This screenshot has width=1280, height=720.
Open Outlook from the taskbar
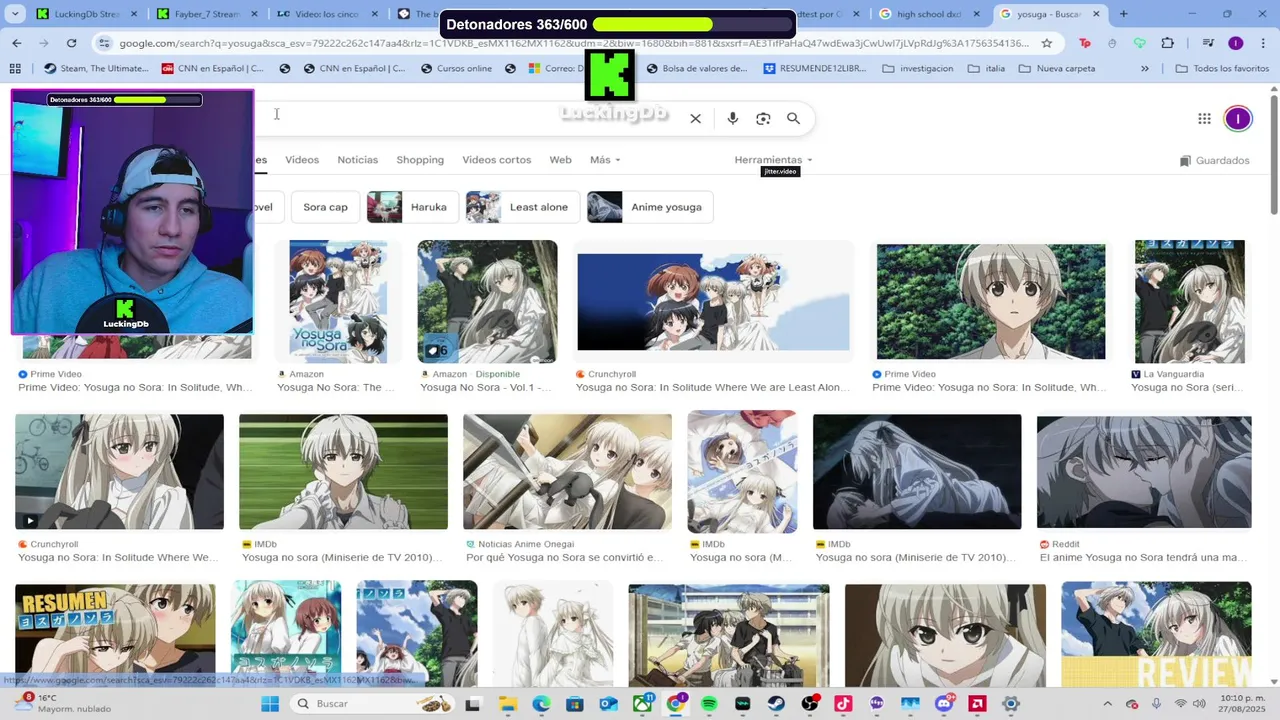(x=608, y=704)
